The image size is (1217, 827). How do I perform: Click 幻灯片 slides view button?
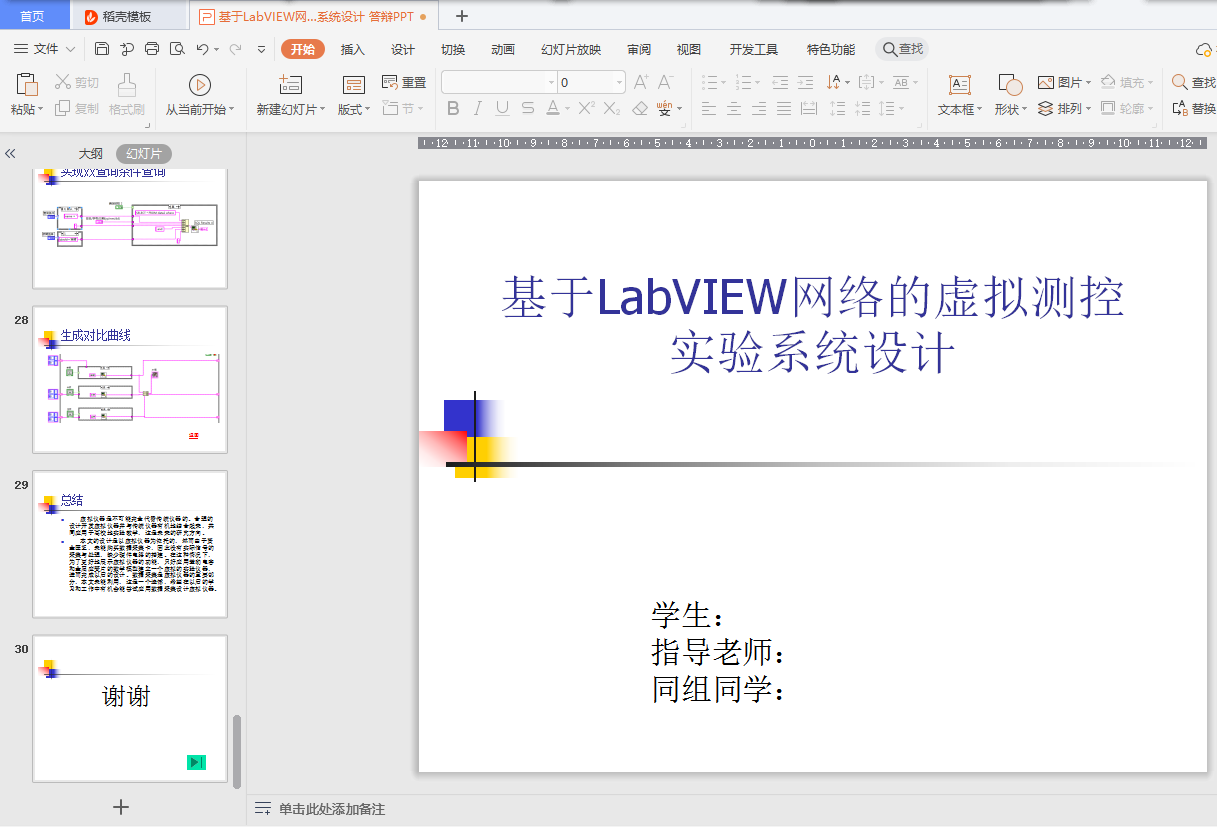tap(144, 154)
